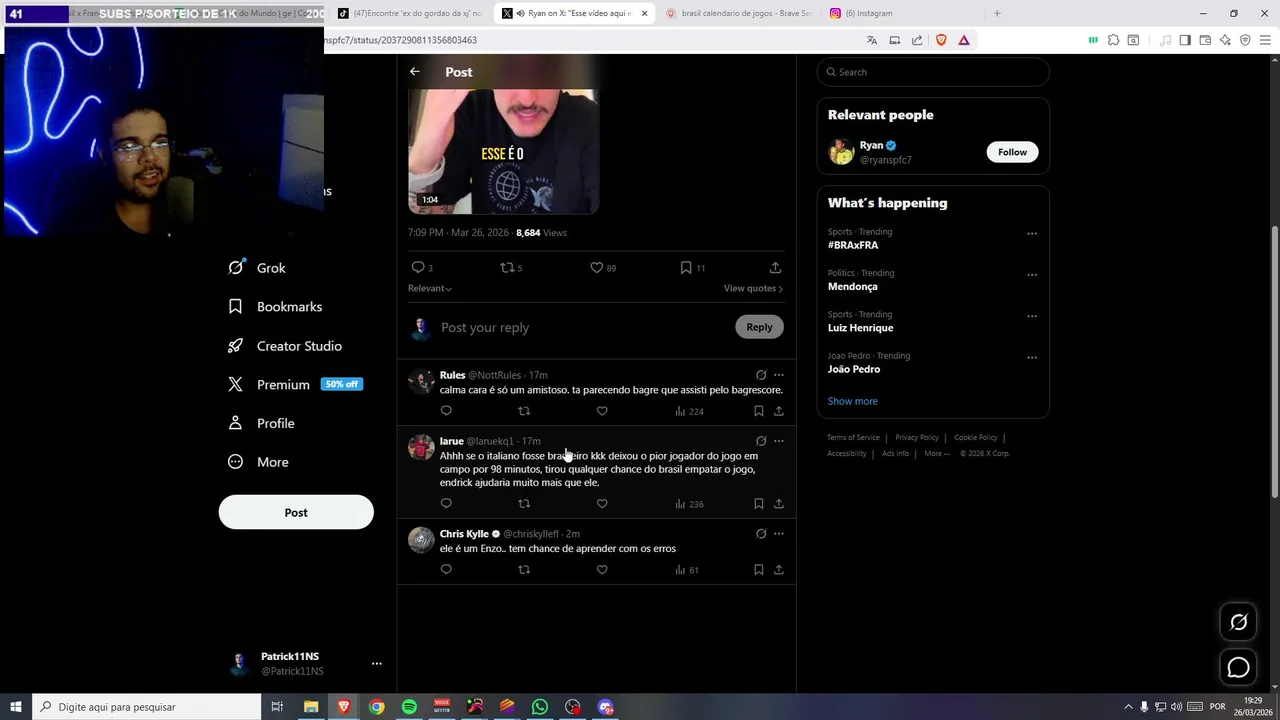This screenshot has width=1280, height=720.
Task: Follow Ryan in Relevant people
Action: (x=1012, y=152)
